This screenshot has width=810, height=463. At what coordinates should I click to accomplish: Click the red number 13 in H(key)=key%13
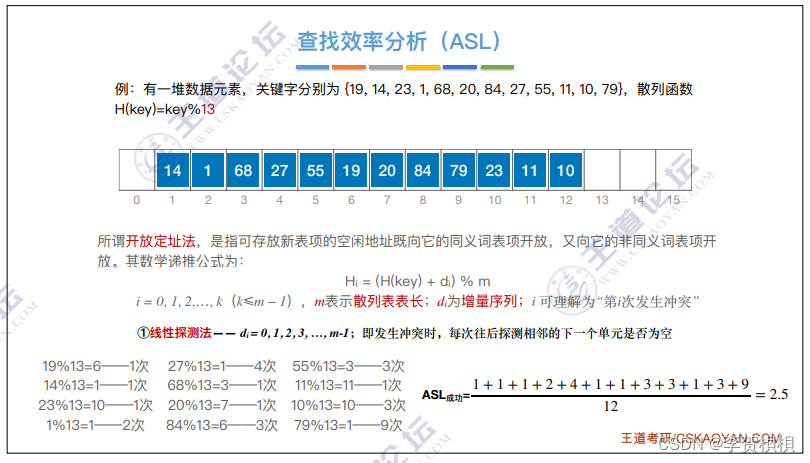click(x=208, y=110)
